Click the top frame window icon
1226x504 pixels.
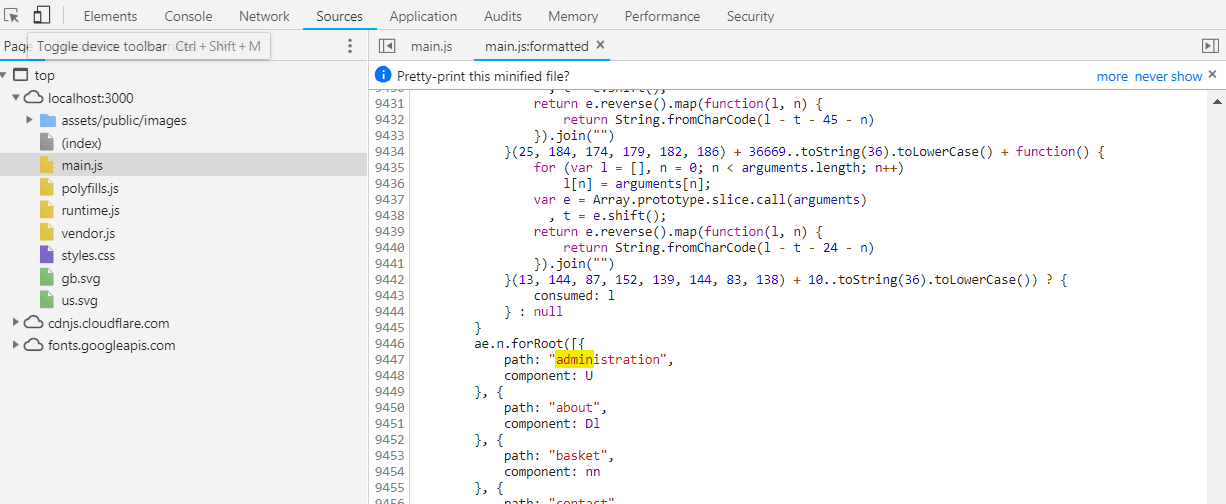(x=21, y=75)
